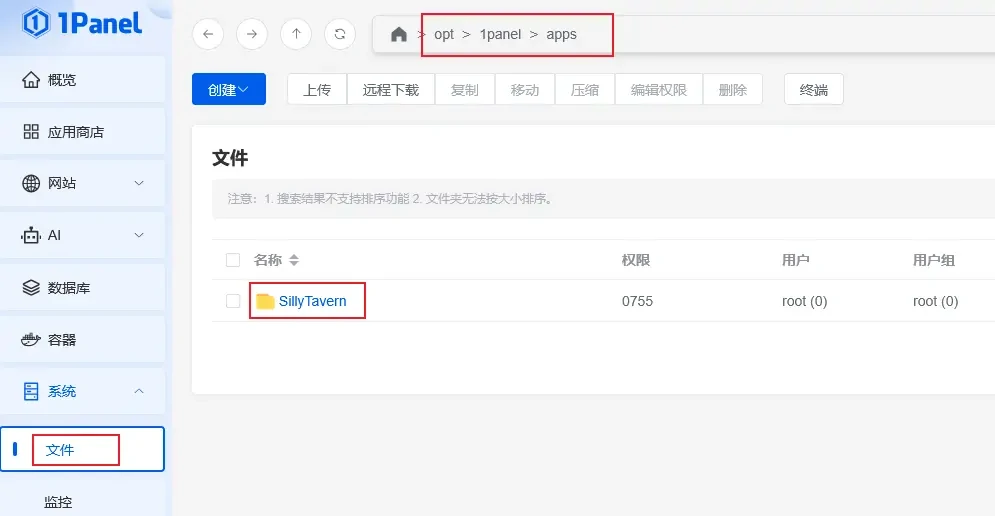The height and width of the screenshot is (516, 995).
Task: Click the back navigation arrow button
Action: click(207, 34)
